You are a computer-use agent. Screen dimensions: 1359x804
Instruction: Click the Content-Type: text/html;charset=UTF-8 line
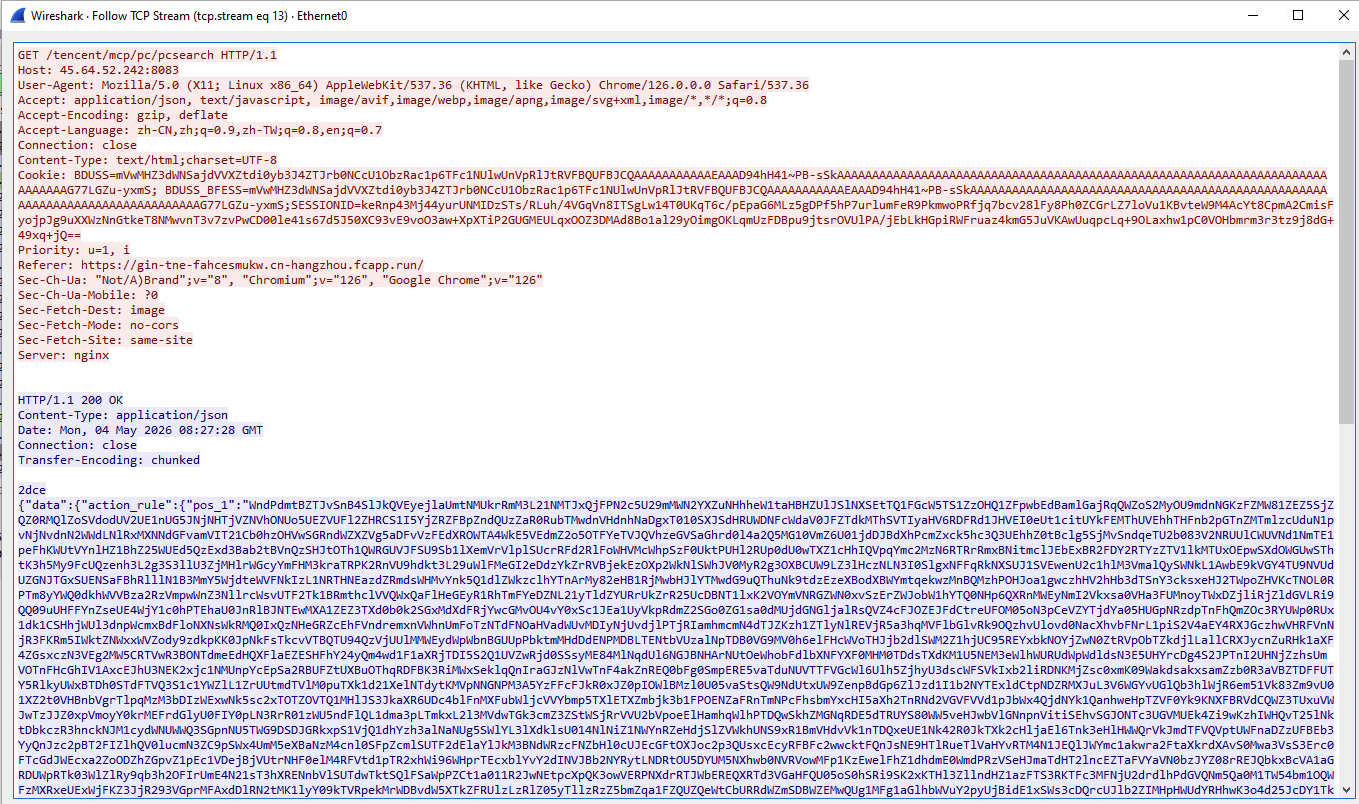(147, 160)
